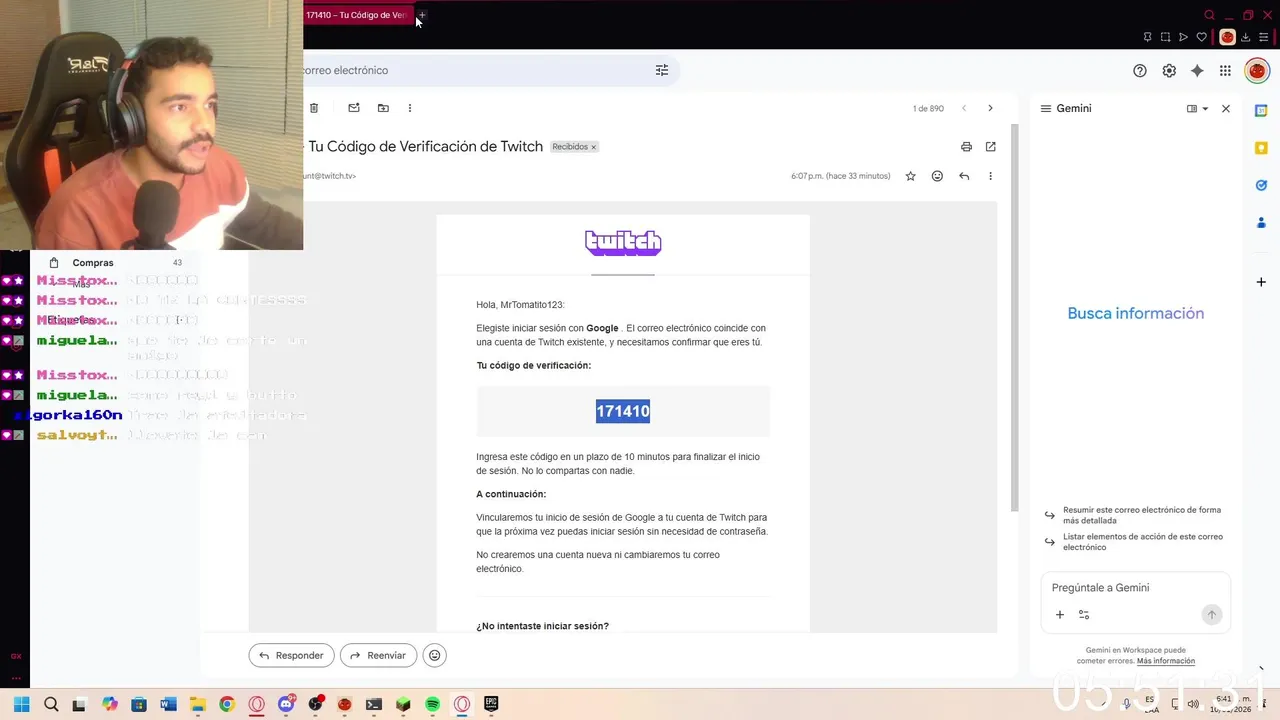
Task: Go to the previous email arrow
Action: pos(964,108)
